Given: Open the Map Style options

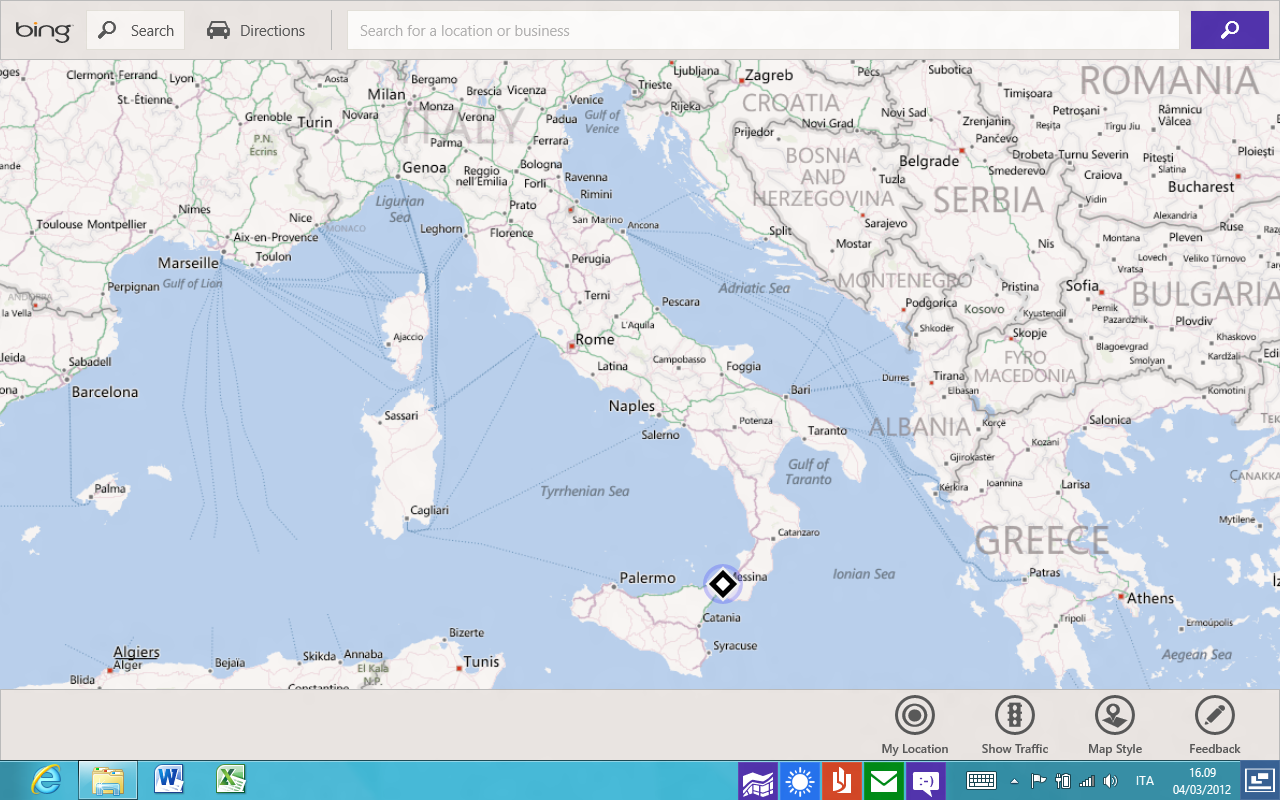Looking at the screenshot, I should 1115,716.
